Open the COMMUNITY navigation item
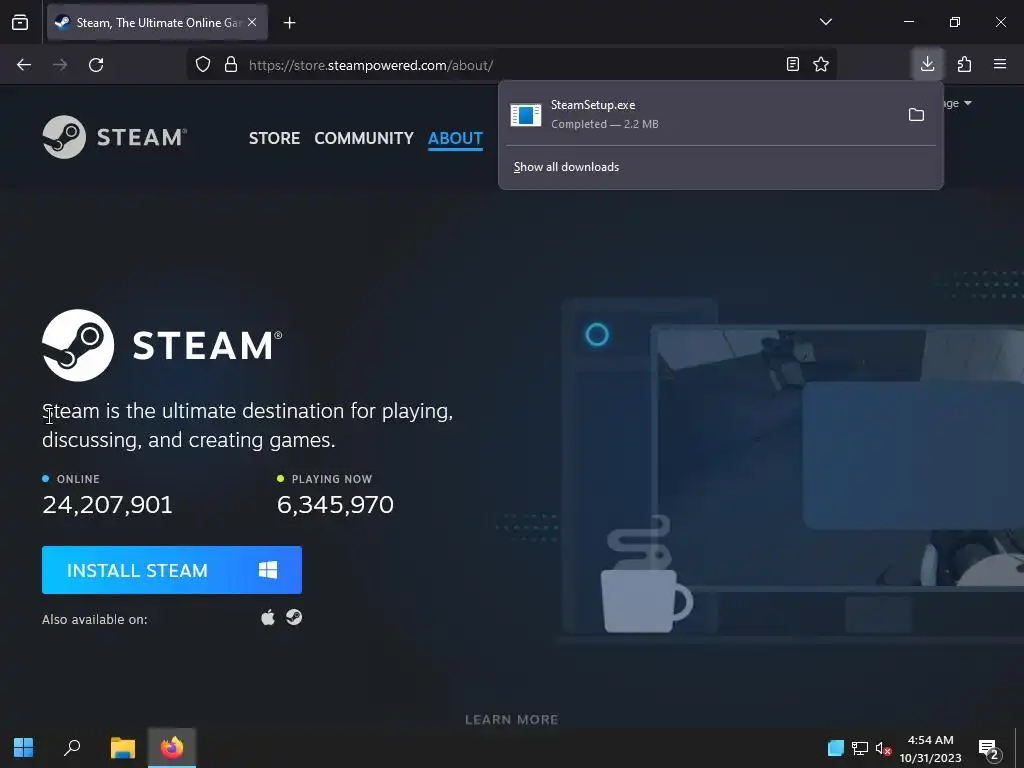 pos(364,138)
